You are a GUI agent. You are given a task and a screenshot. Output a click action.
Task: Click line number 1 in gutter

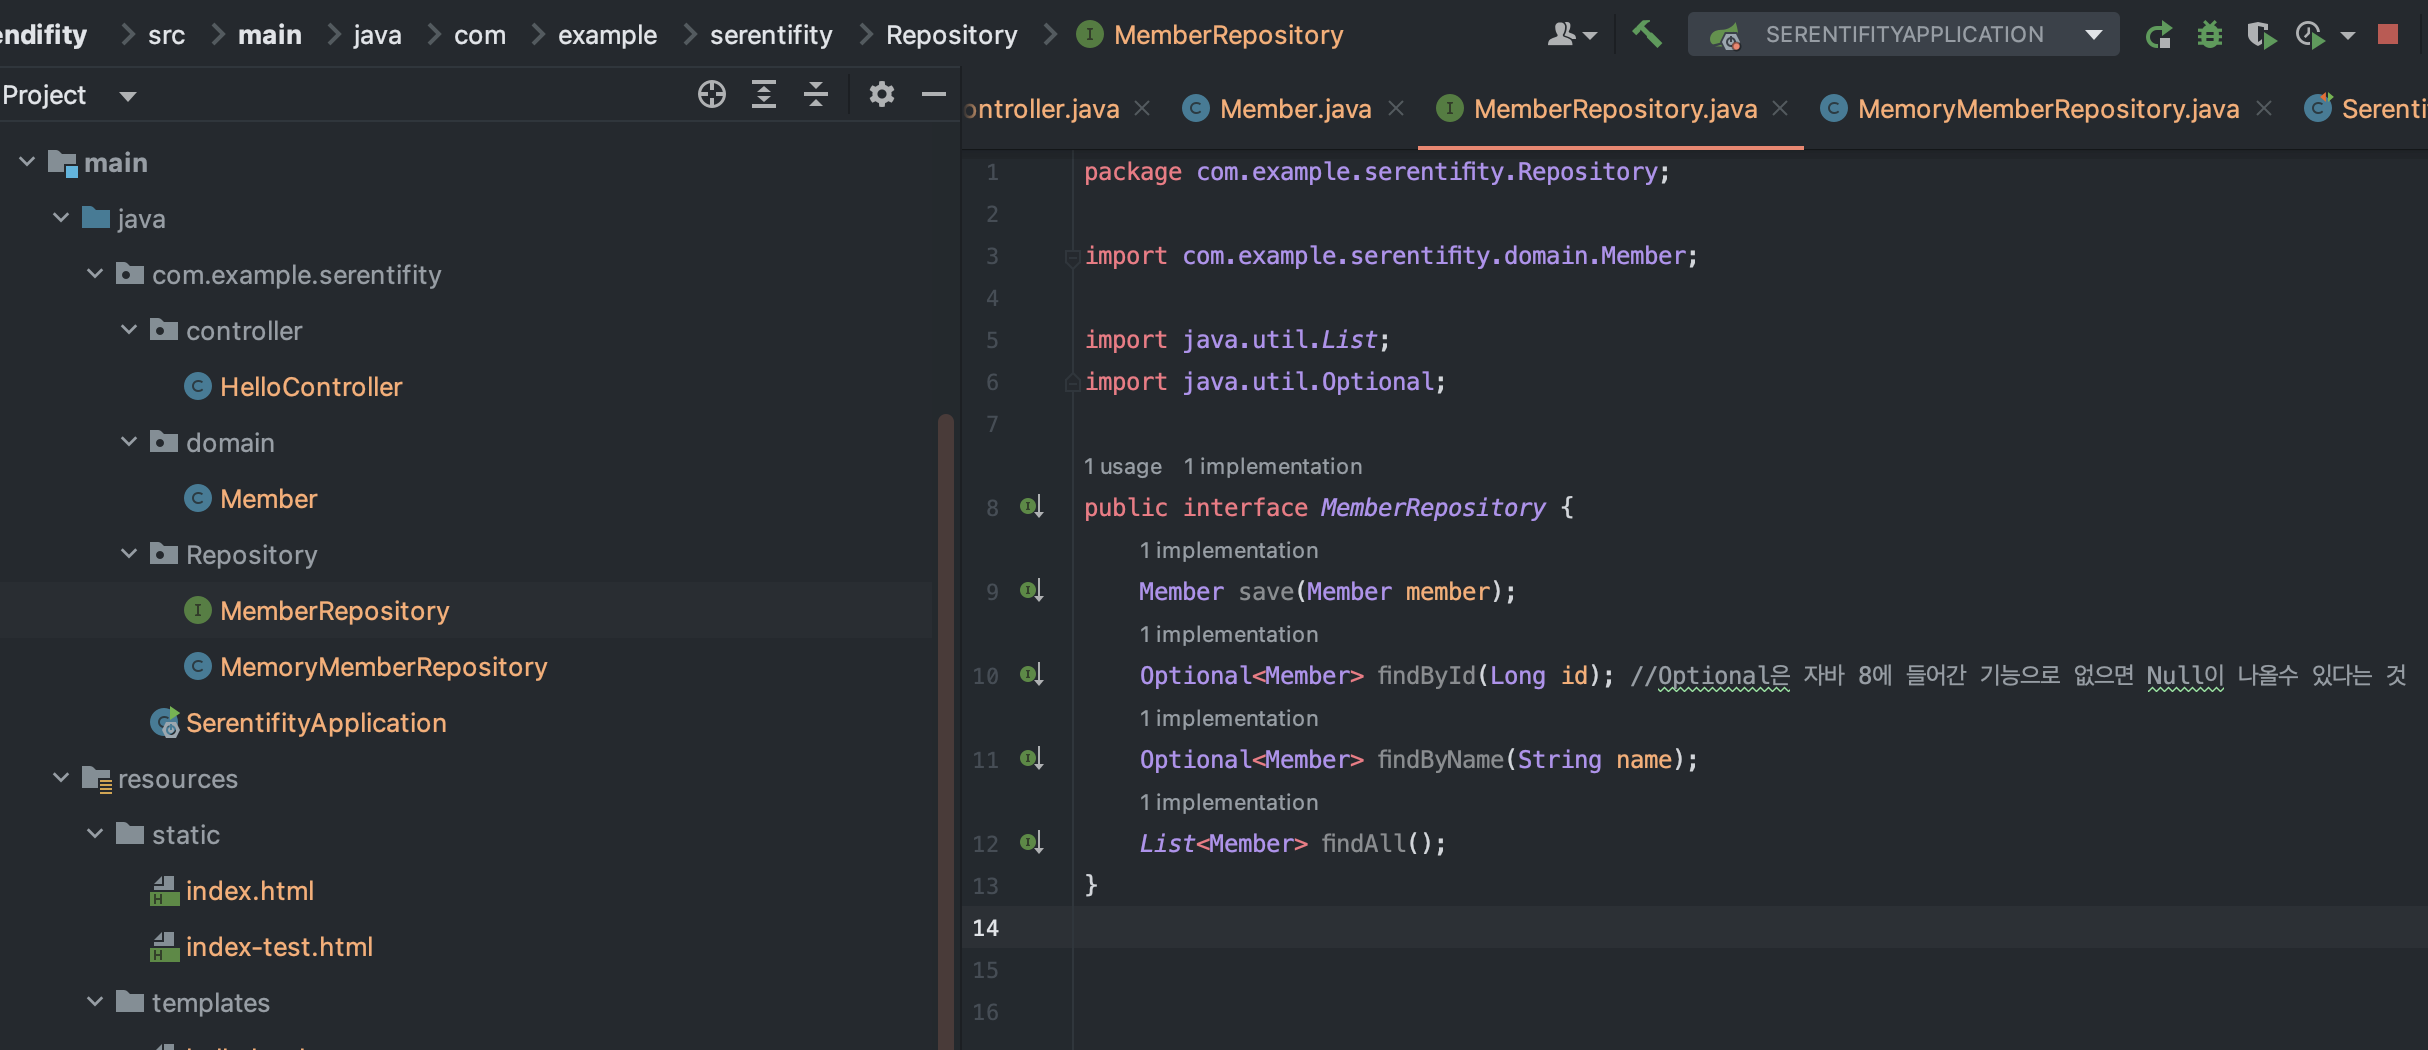pyautogui.click(x=992, y=172)
